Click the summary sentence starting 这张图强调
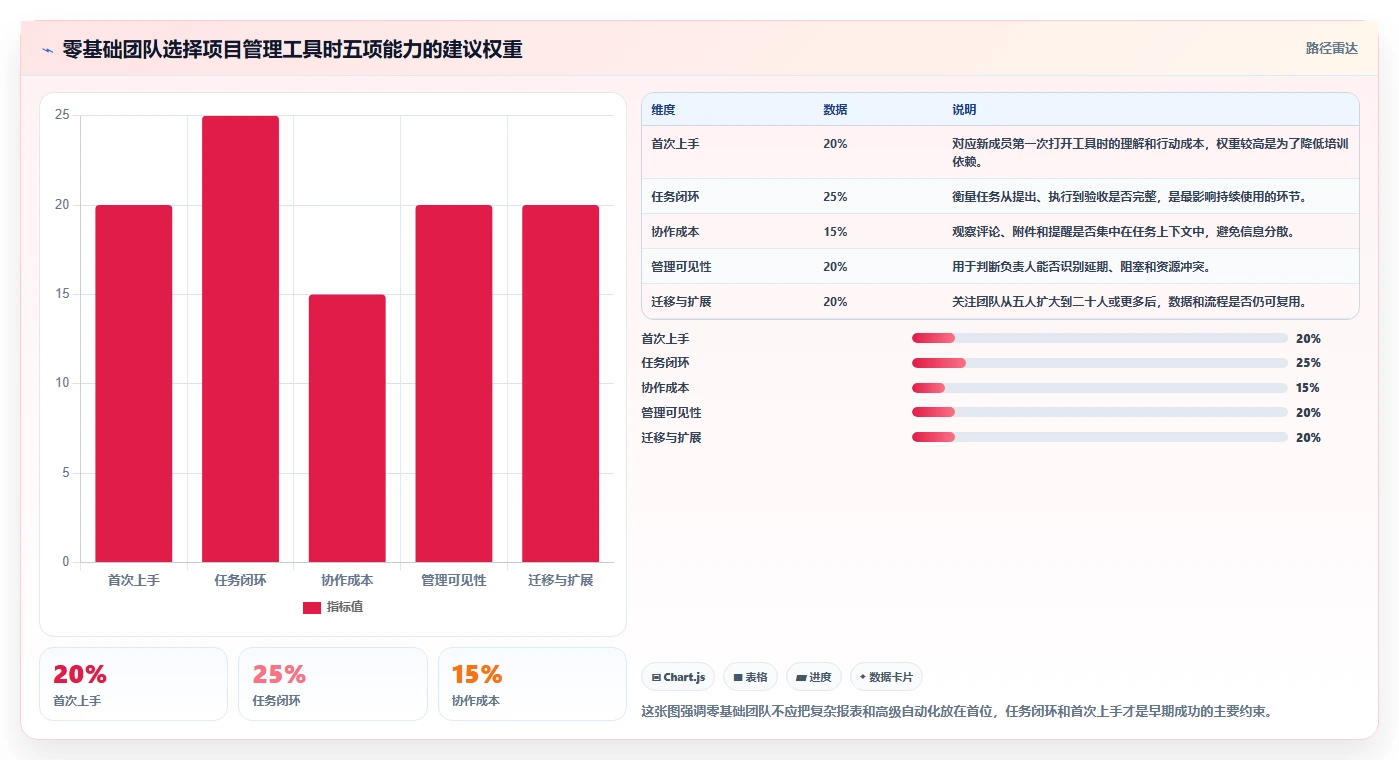Image resolution: width=1399 pixels, height=760 pixels. 956,712
